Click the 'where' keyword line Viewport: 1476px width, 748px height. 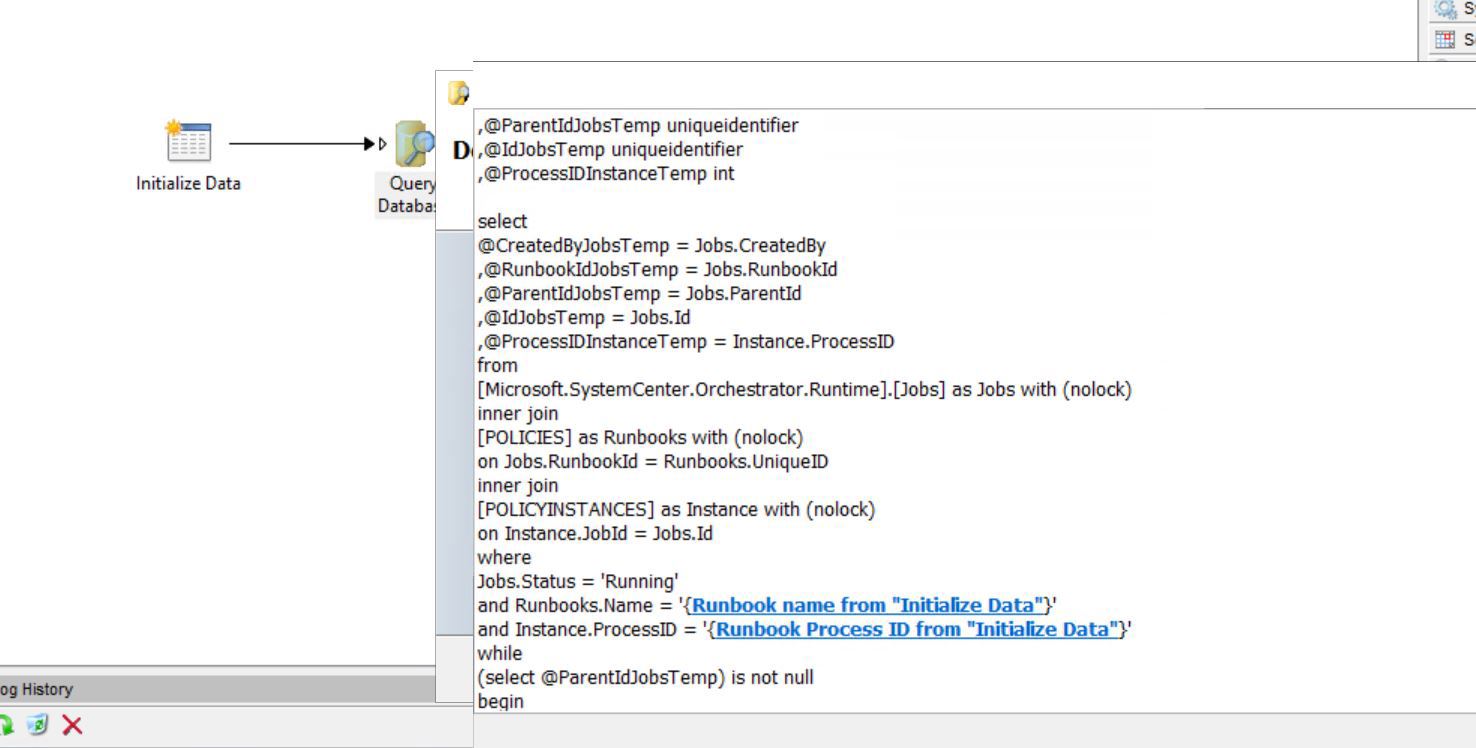(x=505, y=558)
